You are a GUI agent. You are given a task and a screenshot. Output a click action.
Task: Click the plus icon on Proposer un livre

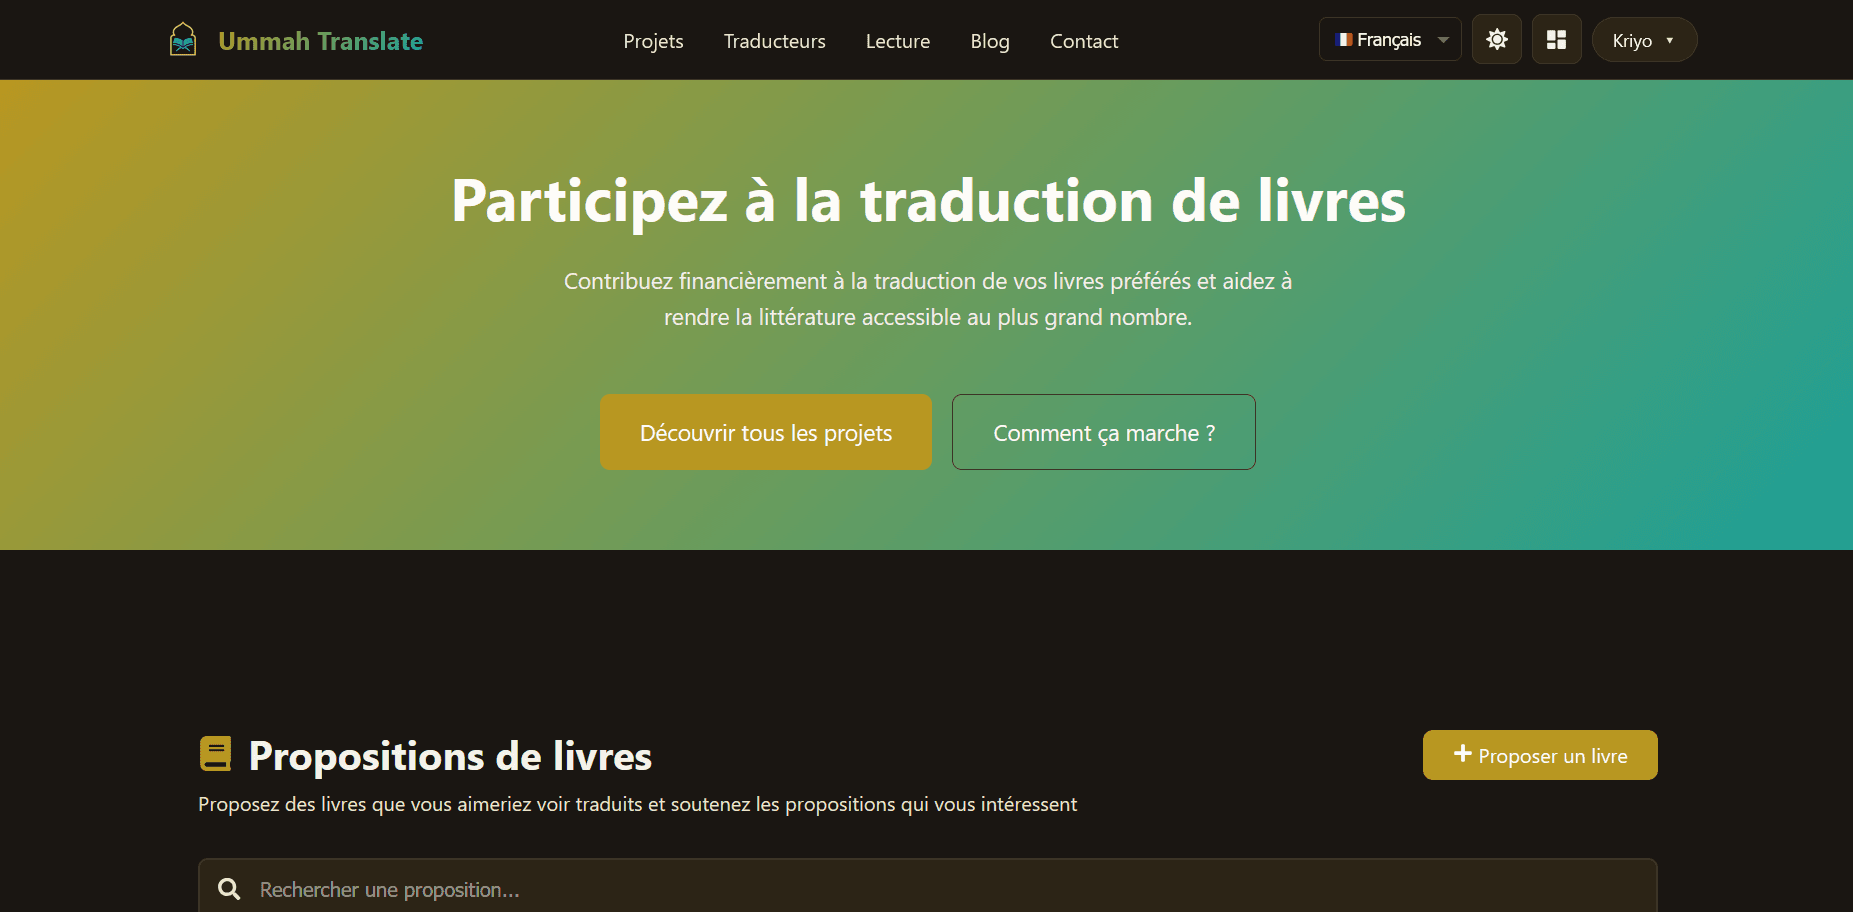click(1463, 754)
